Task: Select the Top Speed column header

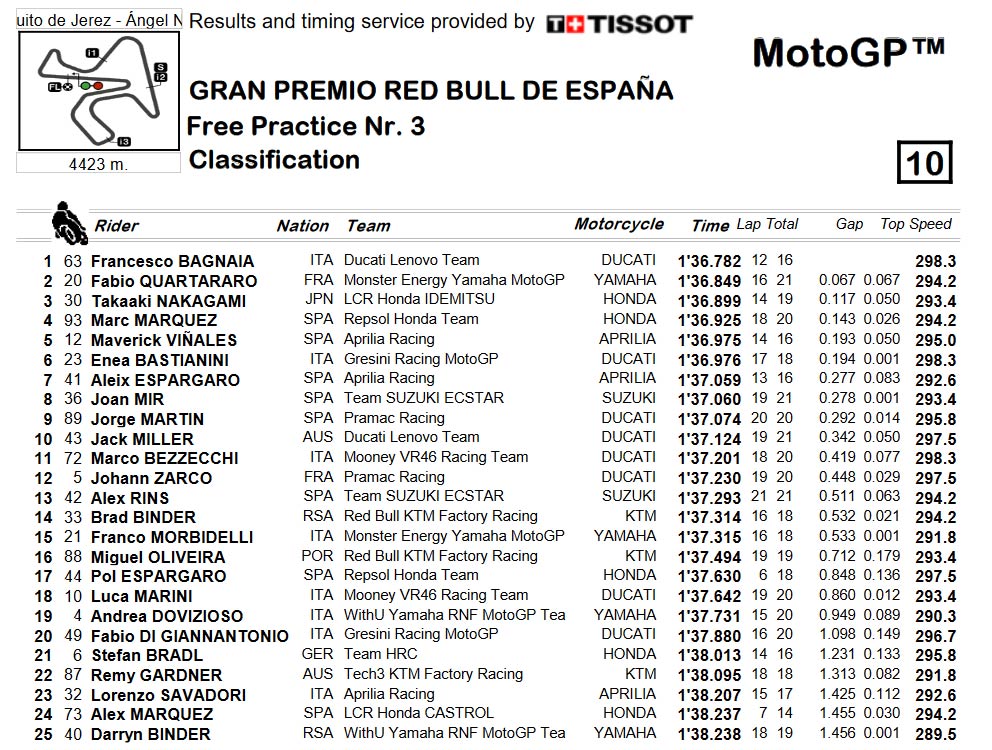Action: tap(915, 224)
